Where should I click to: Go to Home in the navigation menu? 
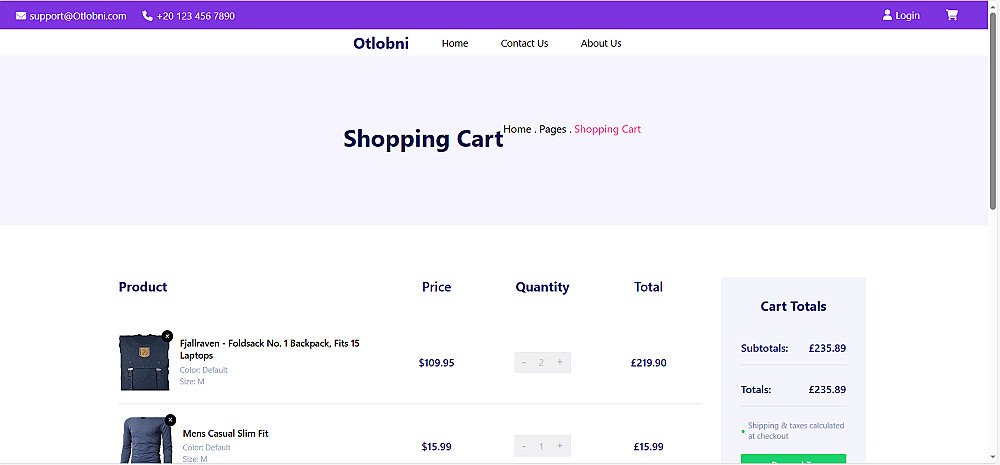455,43
